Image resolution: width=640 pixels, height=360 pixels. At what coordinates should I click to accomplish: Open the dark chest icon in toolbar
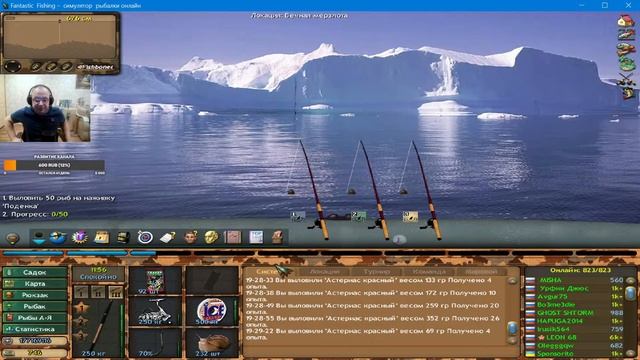[123, 237]
